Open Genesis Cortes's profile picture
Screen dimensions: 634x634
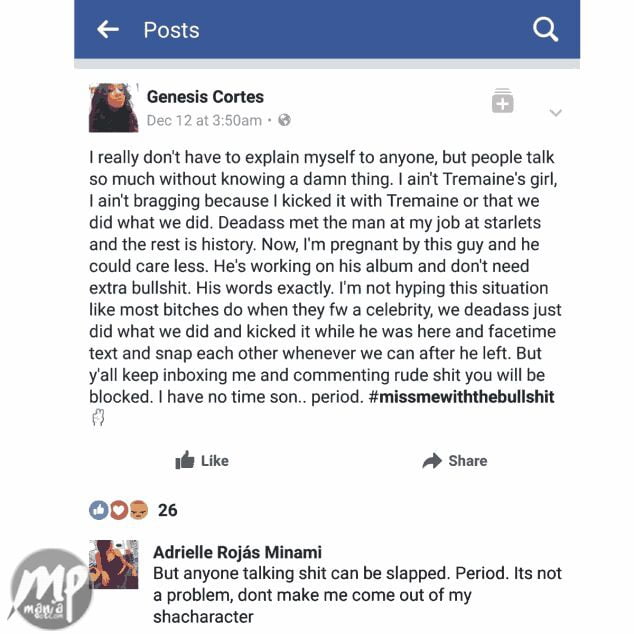click(x=113, y=108)
